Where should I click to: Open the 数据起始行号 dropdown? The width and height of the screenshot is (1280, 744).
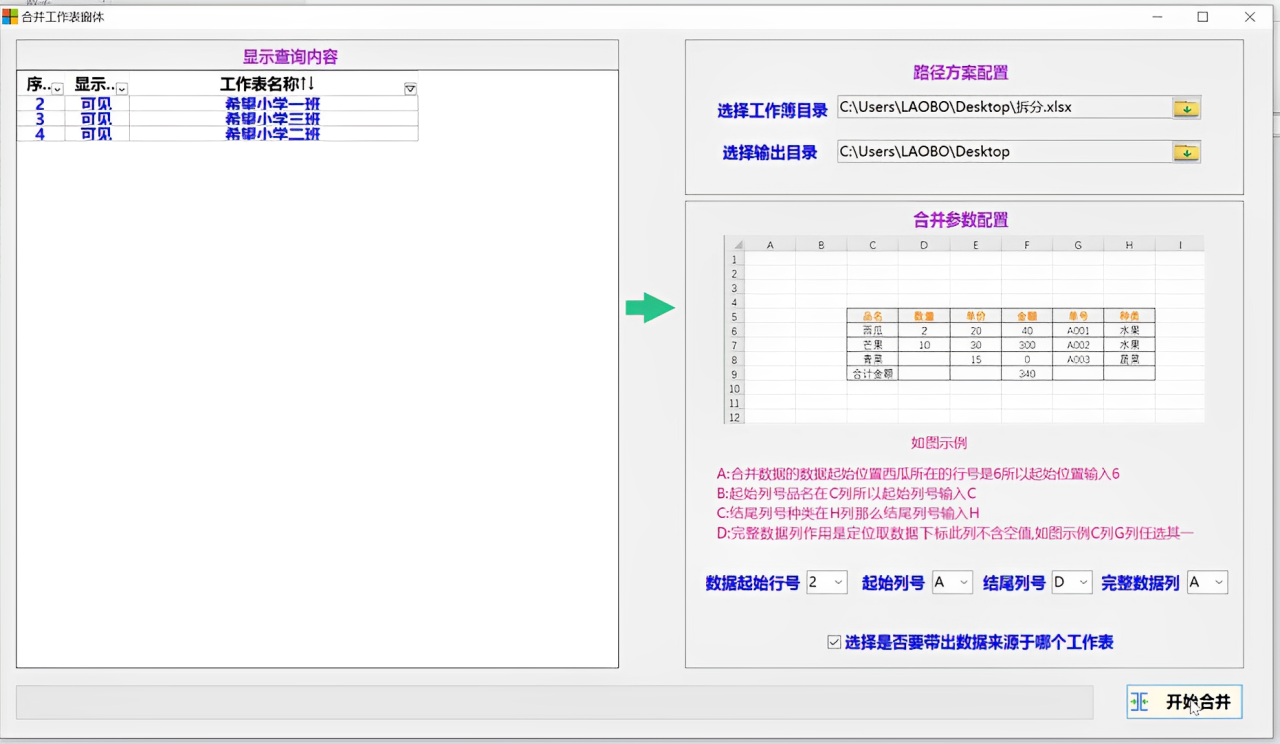coord(838,582)
